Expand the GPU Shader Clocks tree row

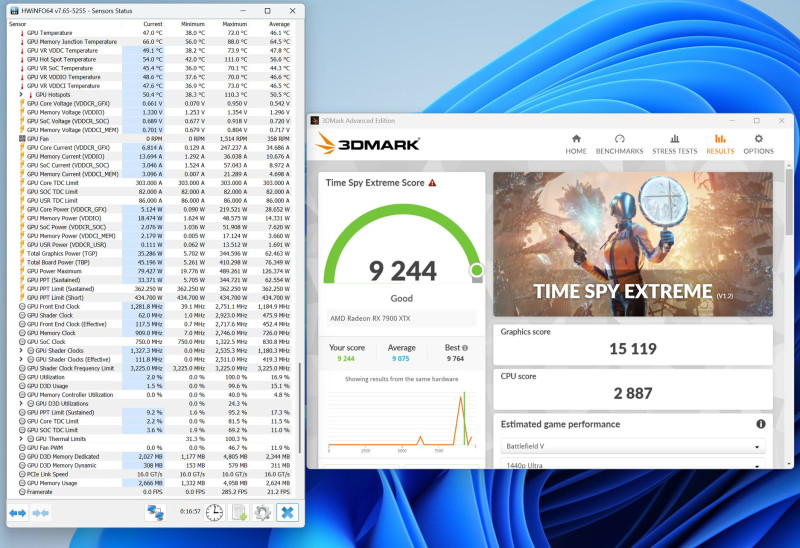21,351
